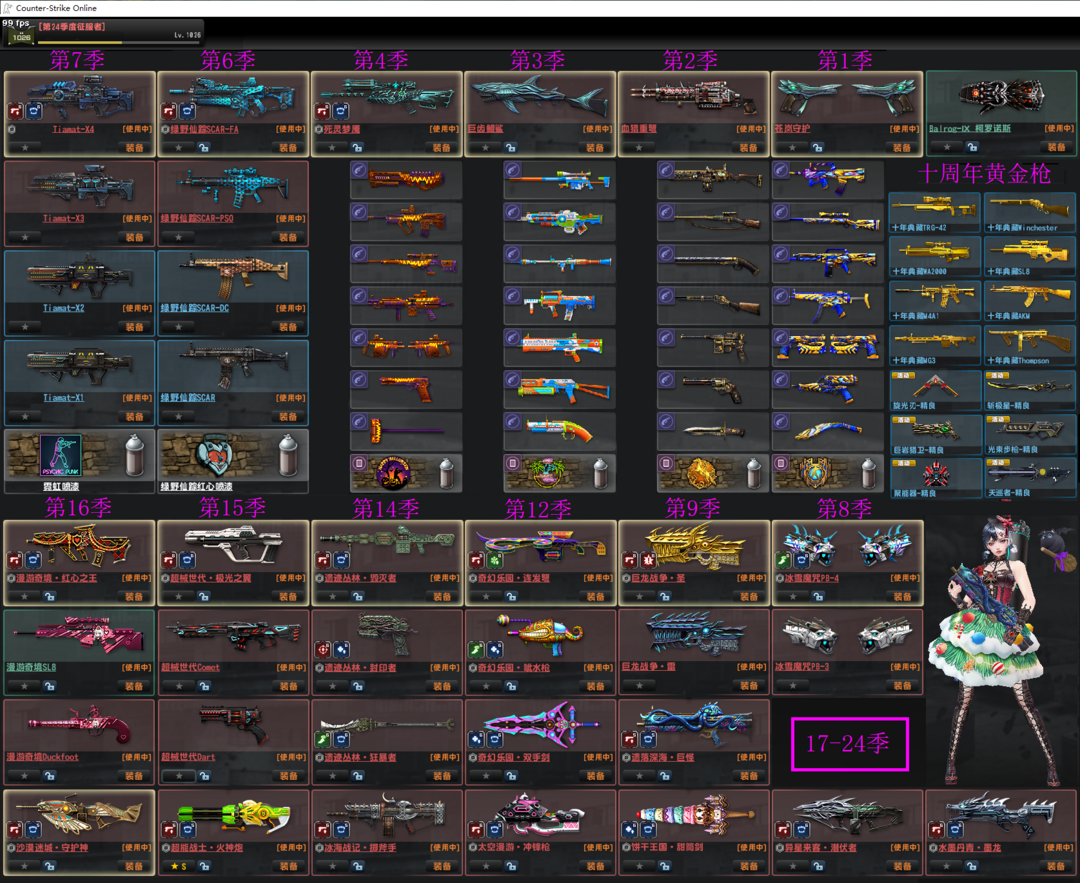The height and width of the screenshot is (883, 1080).
Task: Click the lock icon on 苍岚守护 card
Action: 818,147
